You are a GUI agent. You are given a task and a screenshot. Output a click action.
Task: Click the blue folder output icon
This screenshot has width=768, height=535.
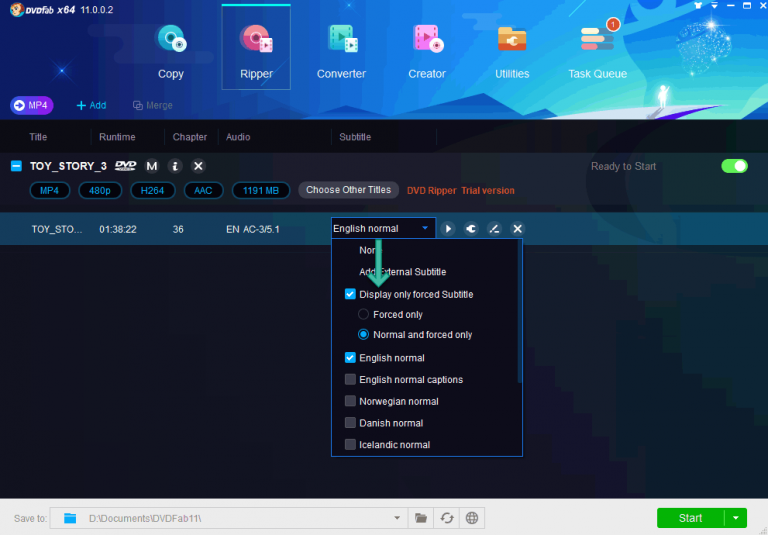pyautogui.click(x=70, y=518)
